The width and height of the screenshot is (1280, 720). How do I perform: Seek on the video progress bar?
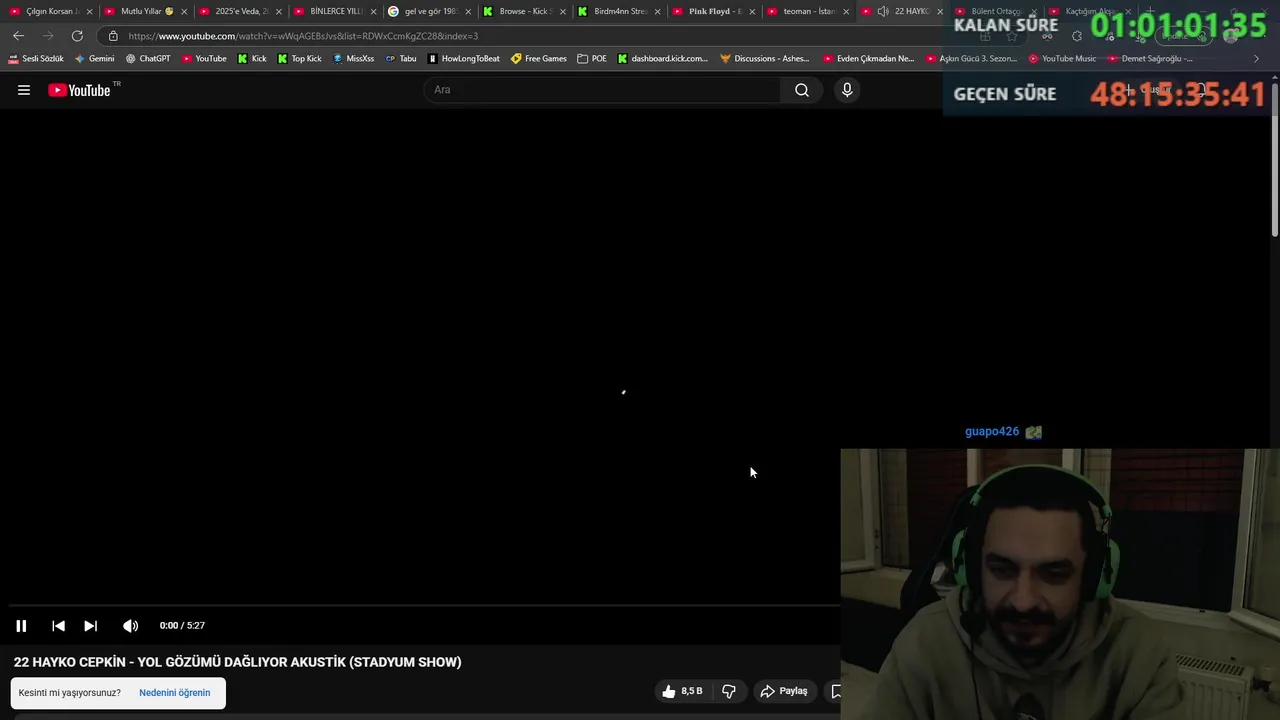click(424, 605)
